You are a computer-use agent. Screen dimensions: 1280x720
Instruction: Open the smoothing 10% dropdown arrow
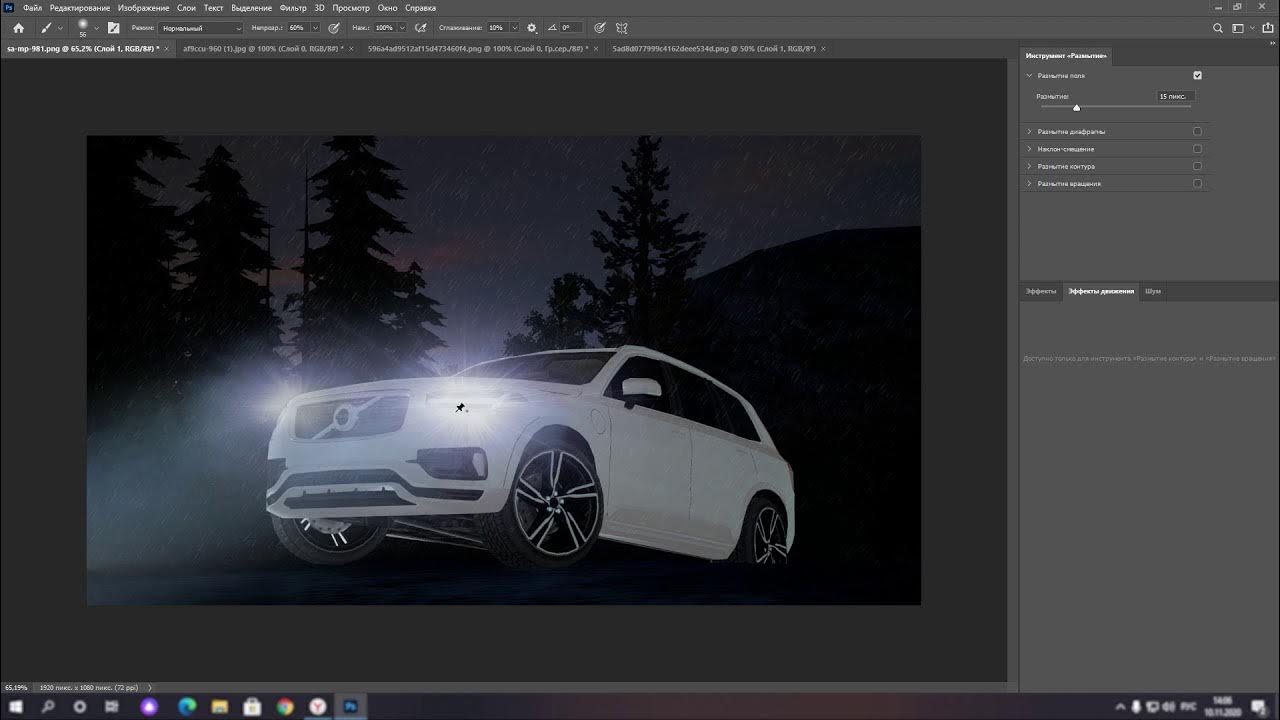[515, 28]
